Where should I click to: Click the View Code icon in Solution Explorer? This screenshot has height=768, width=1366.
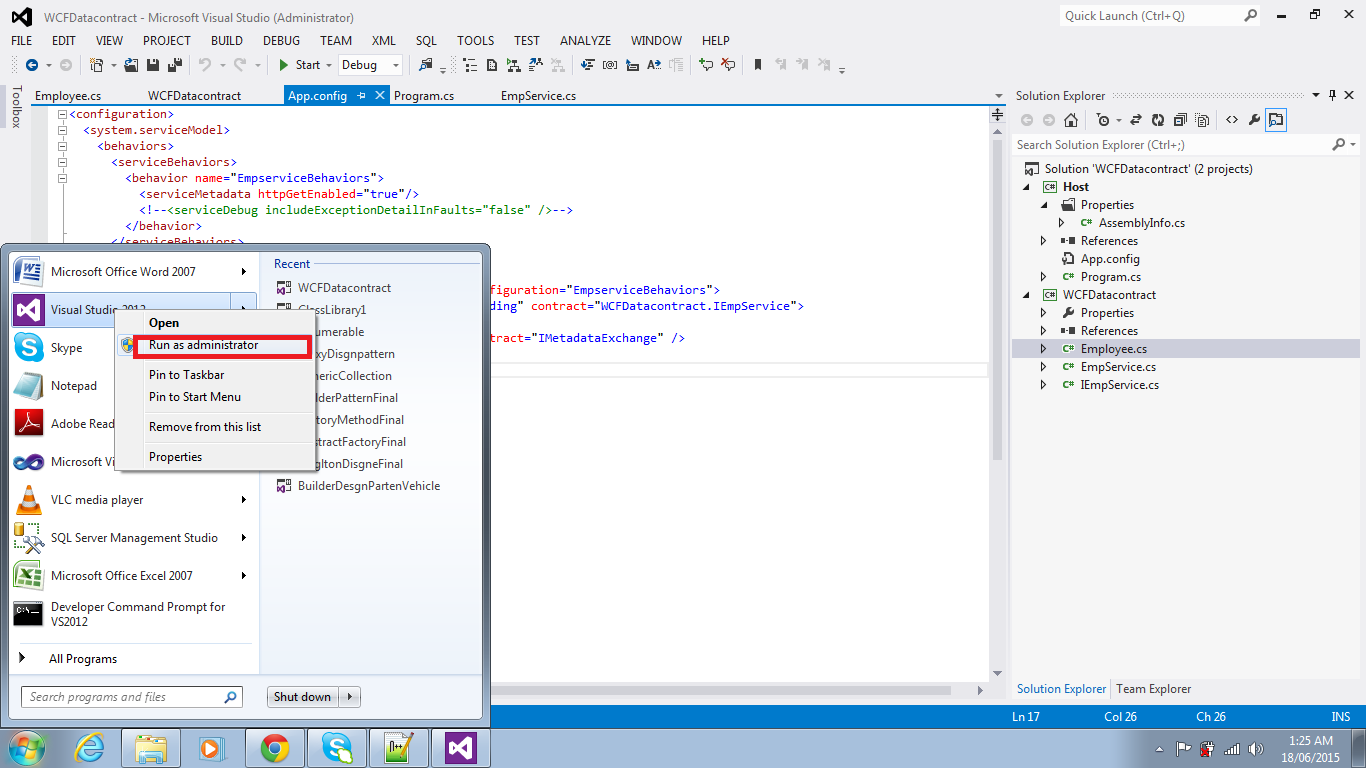click(1231, 120)
